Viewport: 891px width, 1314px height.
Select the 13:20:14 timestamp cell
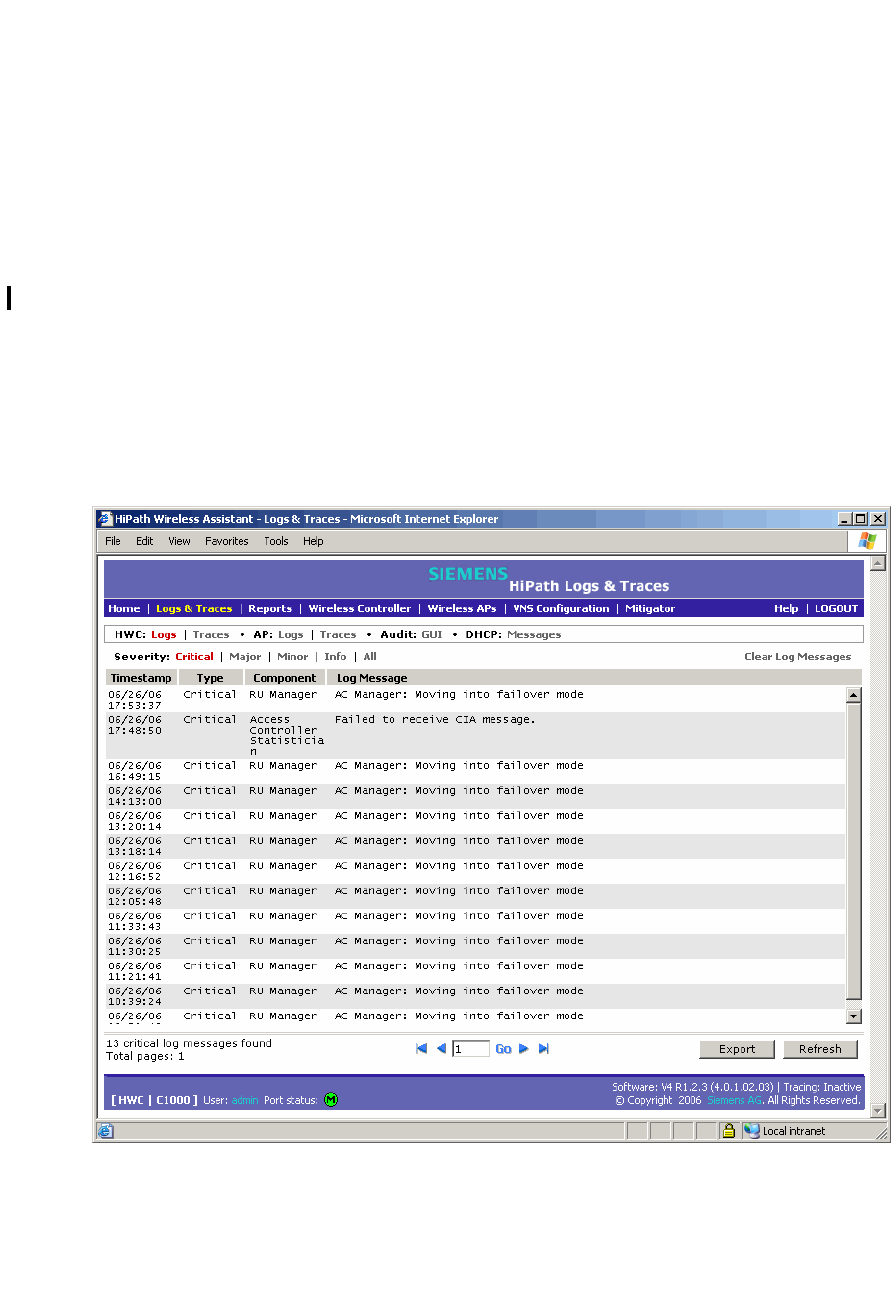point(135,821)
